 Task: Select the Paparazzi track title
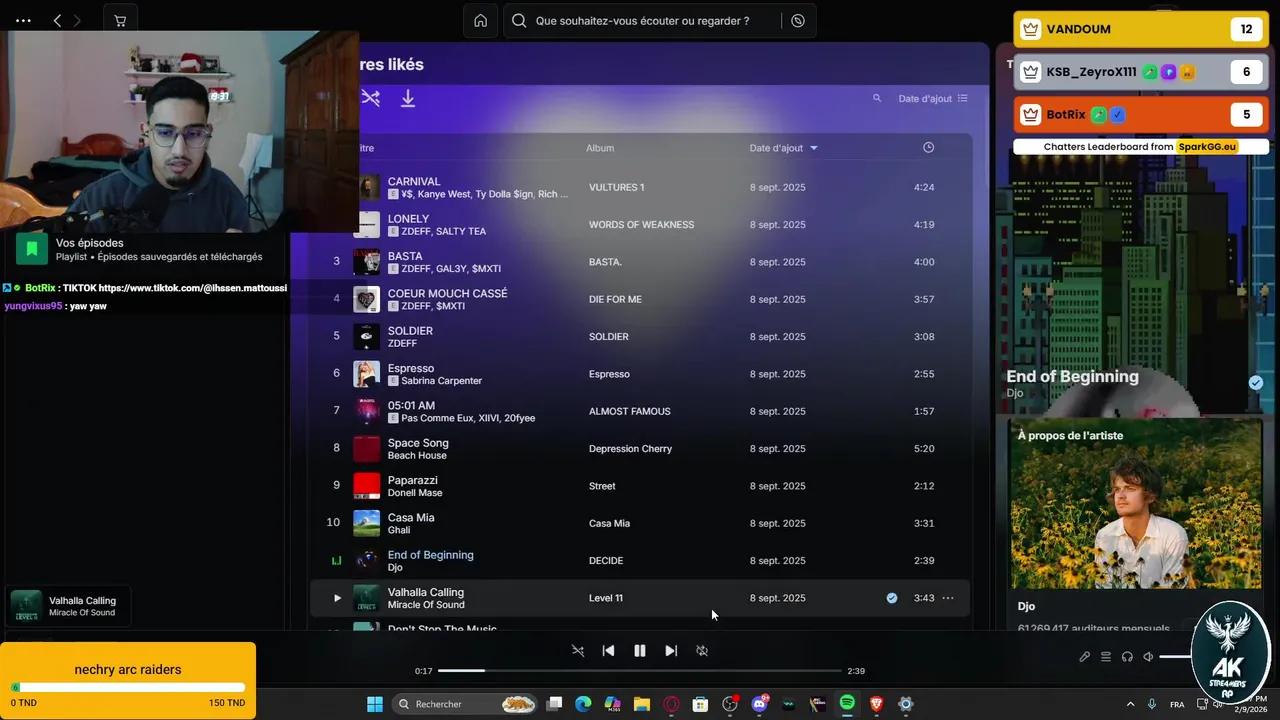coord(413,480)
